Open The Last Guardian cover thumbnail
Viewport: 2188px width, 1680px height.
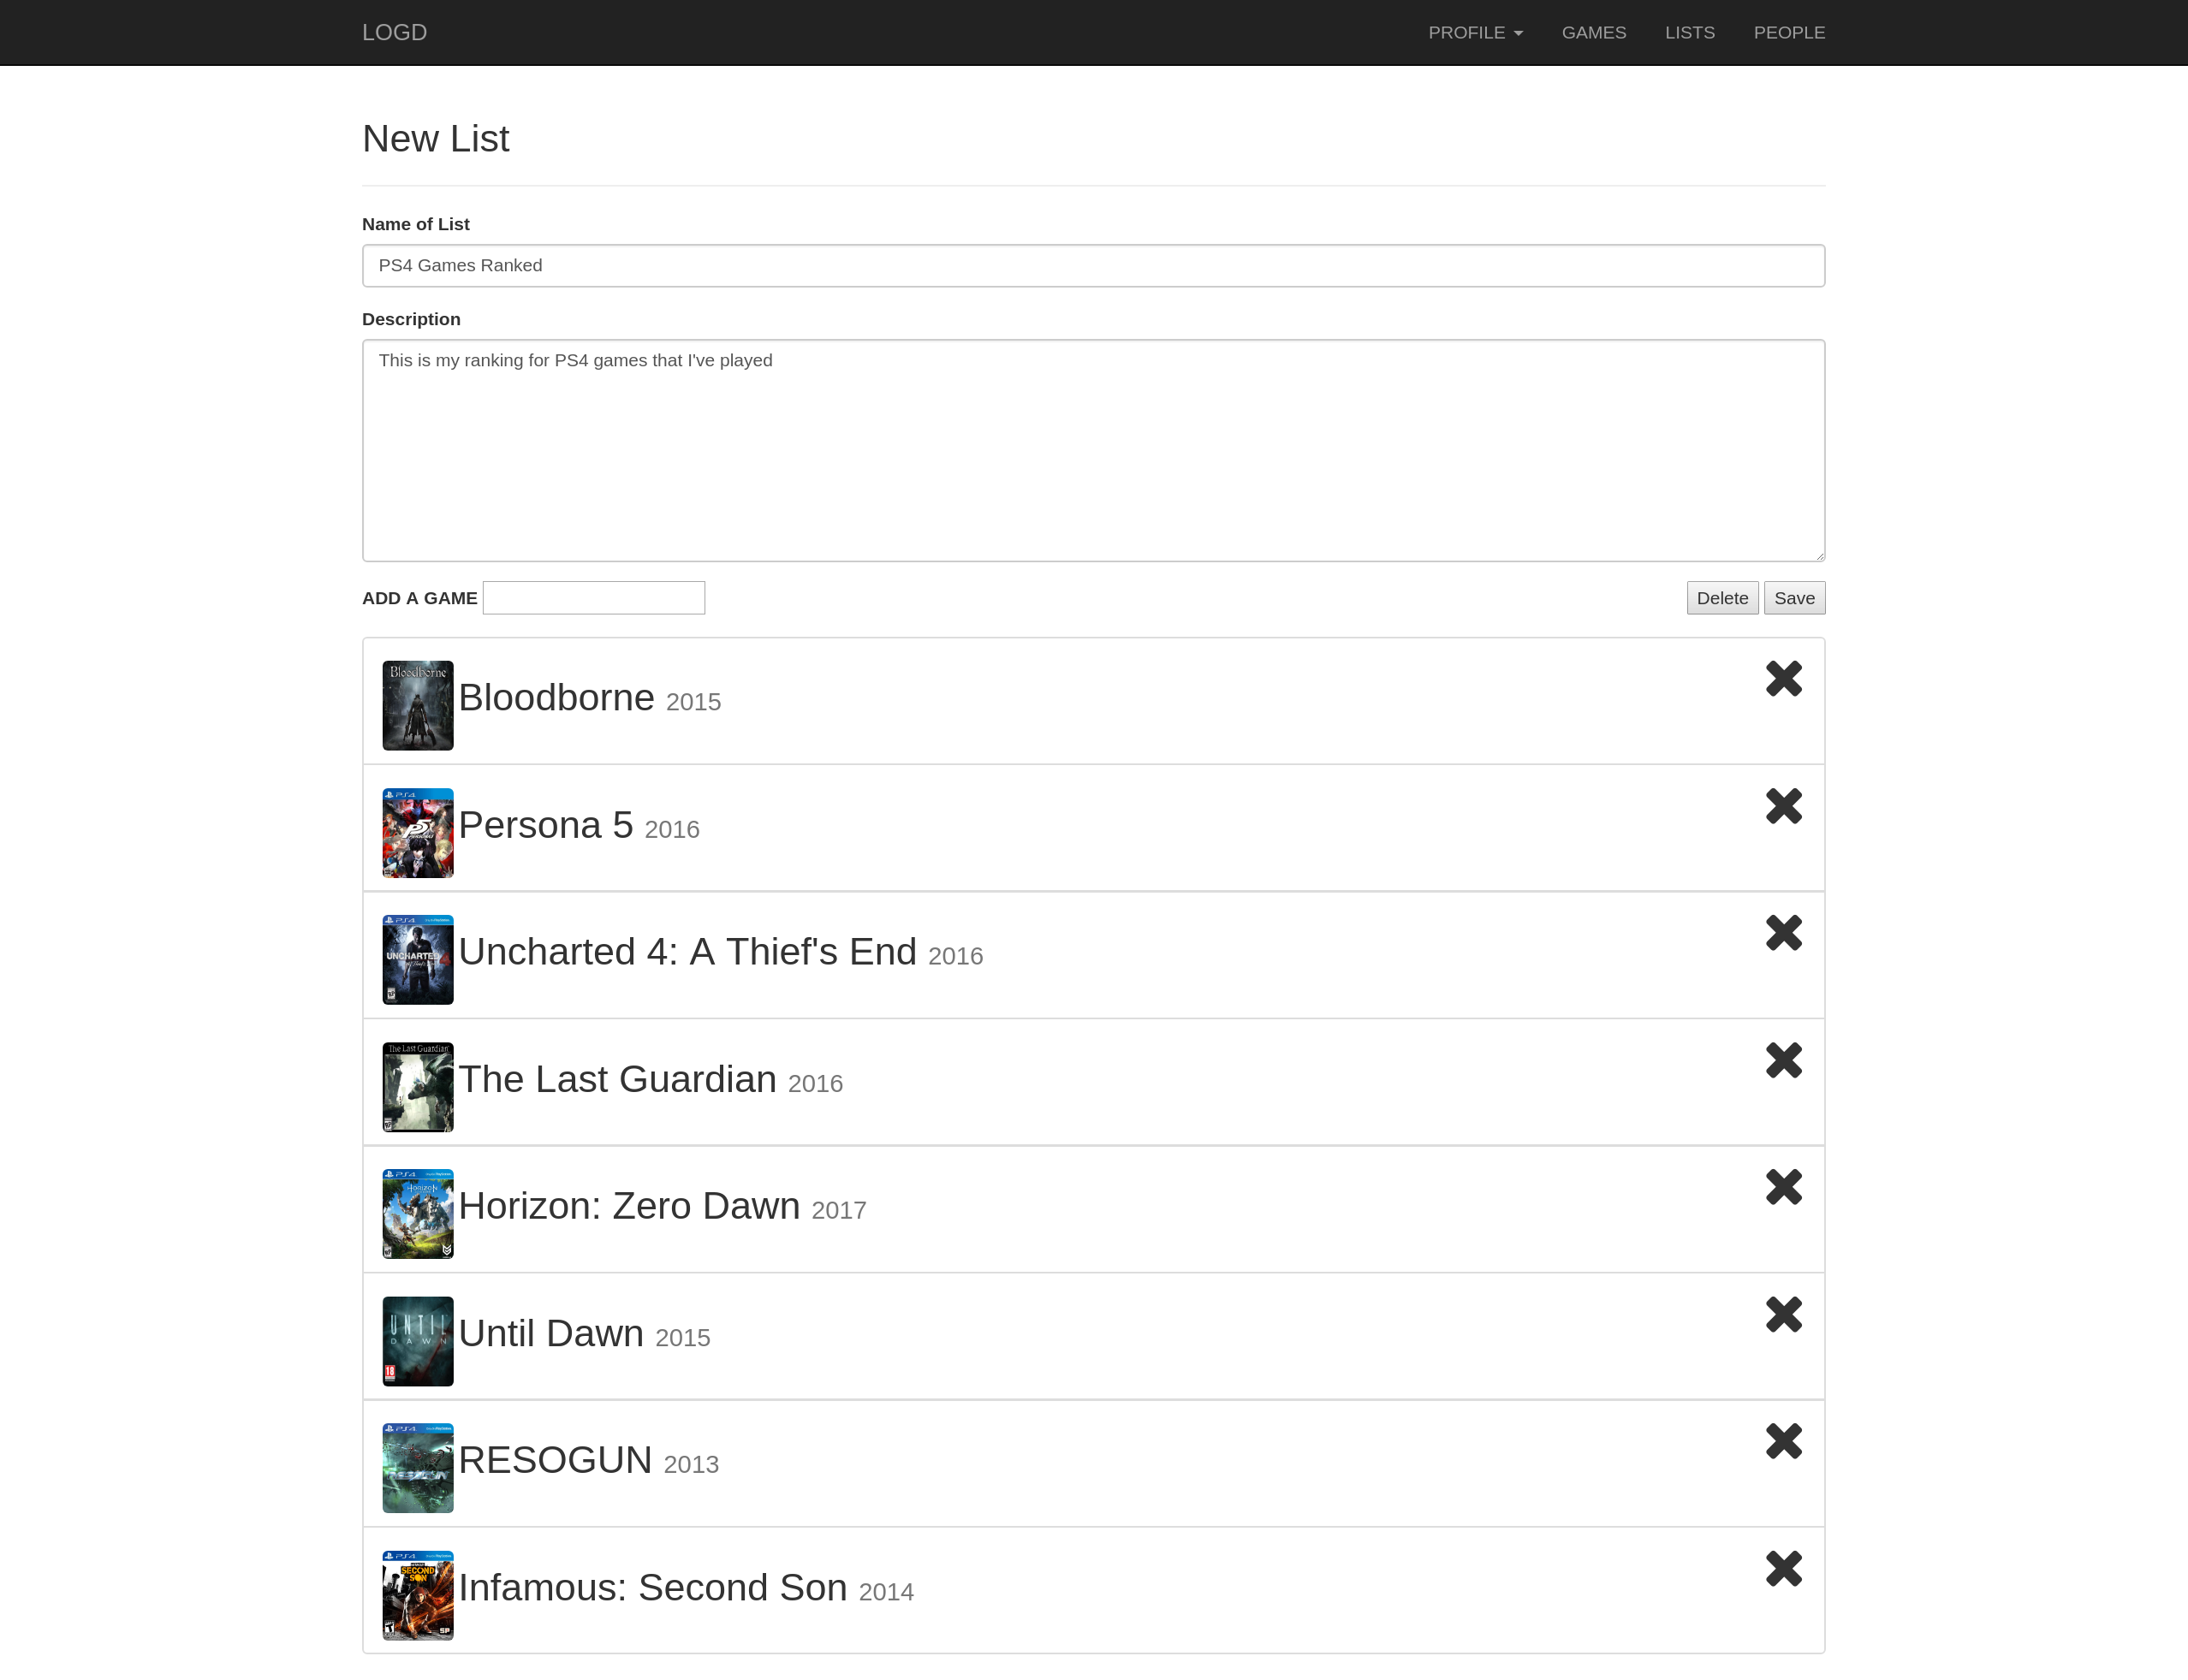418,1087
